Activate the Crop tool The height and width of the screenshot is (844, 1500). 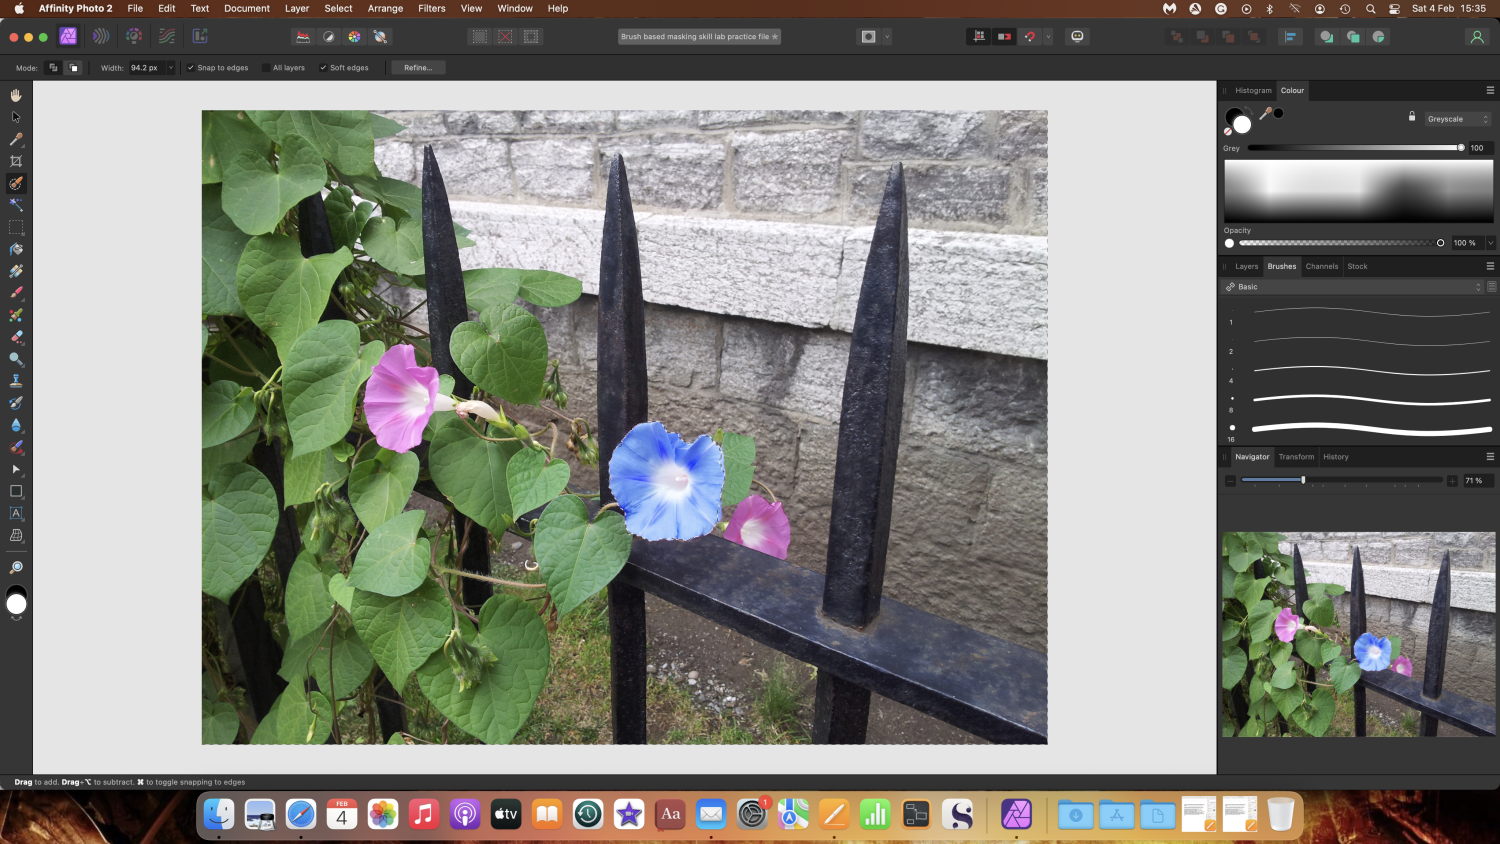[x=15, y=160]
